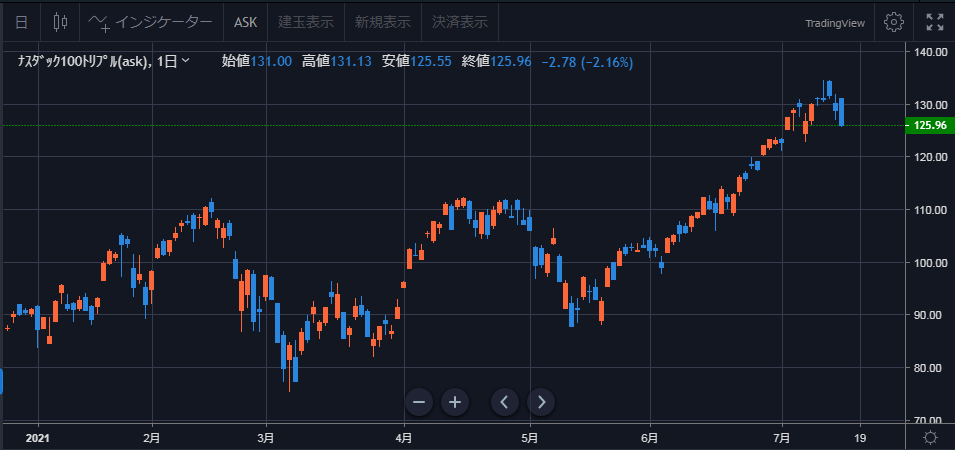Click the 高値131.13 high value

point(337,62)
